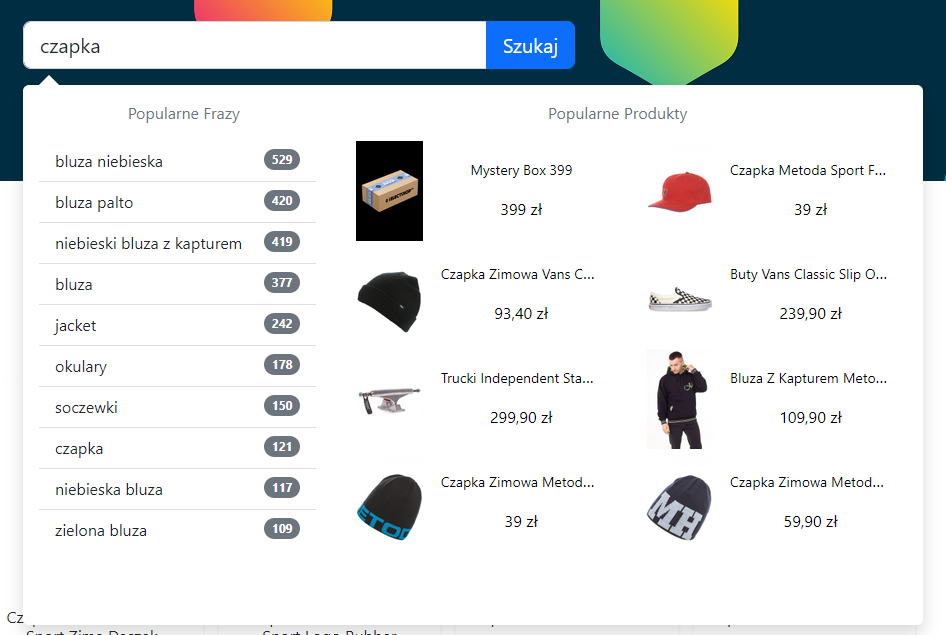The image size is (946, 635).
Task: Select the black and blue Metoda beanie image
Action: pos(389,507)
